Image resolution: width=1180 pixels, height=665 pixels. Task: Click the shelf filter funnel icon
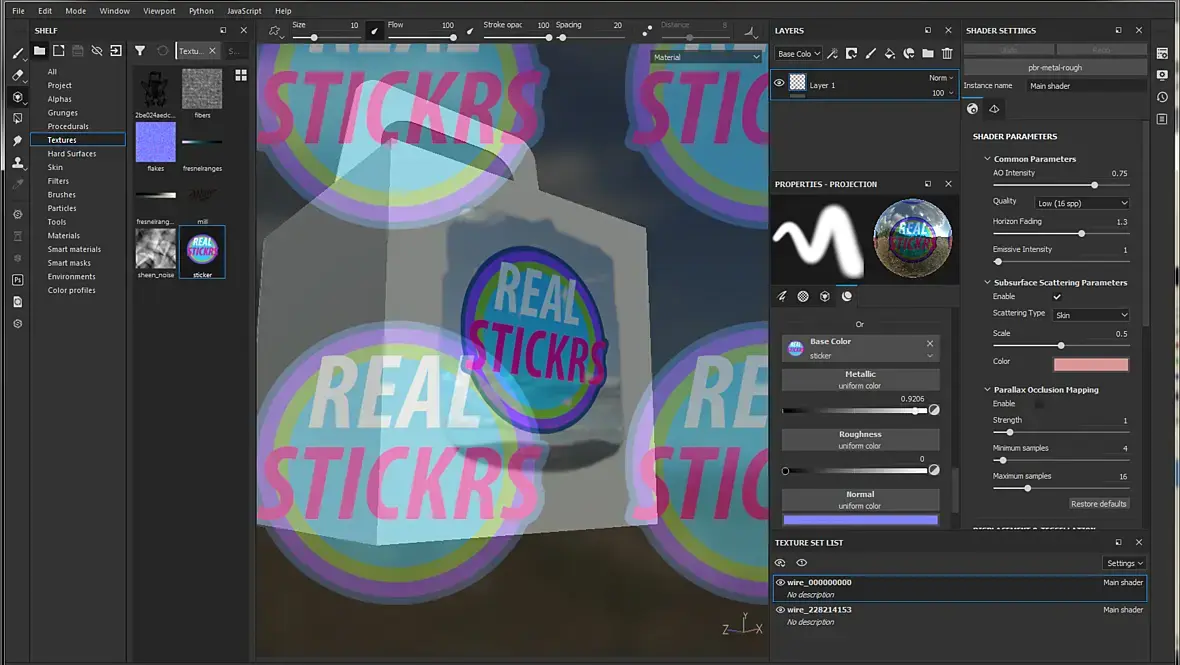(140, 50)
